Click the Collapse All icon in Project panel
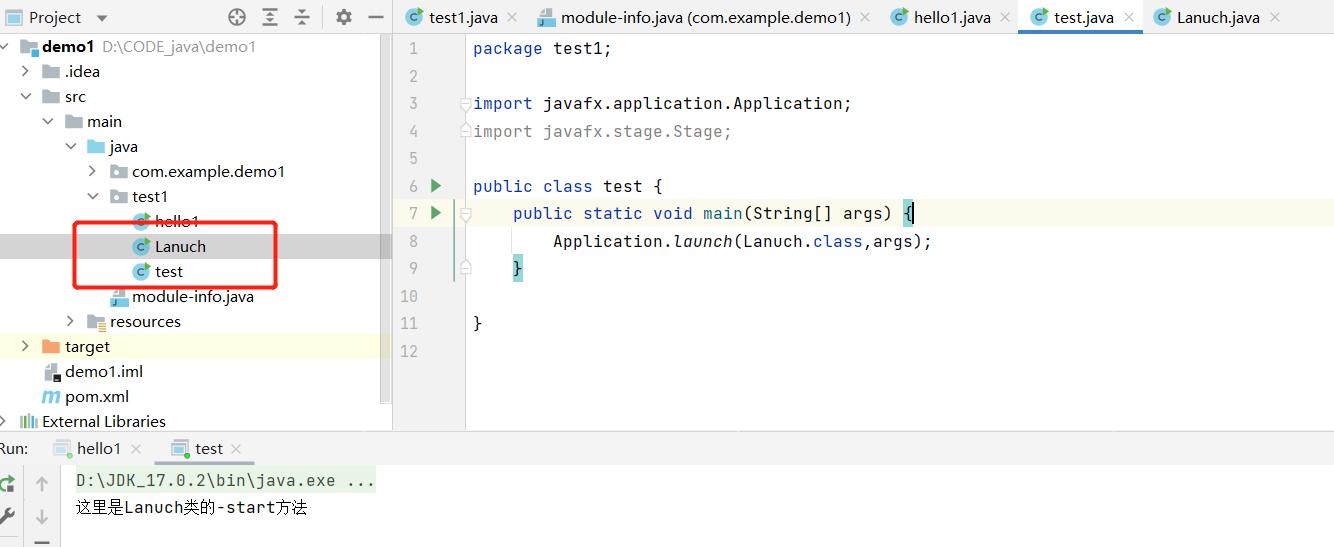This screenshot has height=547, width=1334. pos(302,17)
